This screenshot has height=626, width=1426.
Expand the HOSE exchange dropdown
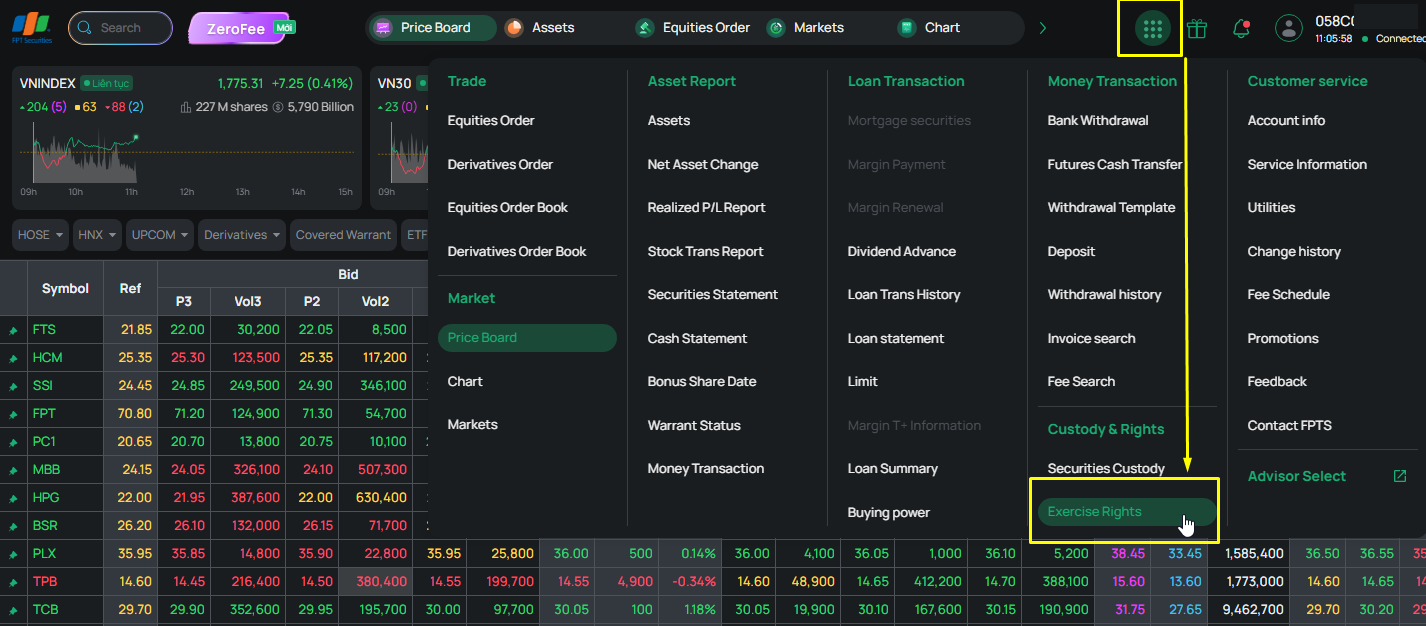click(x=41, y=235)
